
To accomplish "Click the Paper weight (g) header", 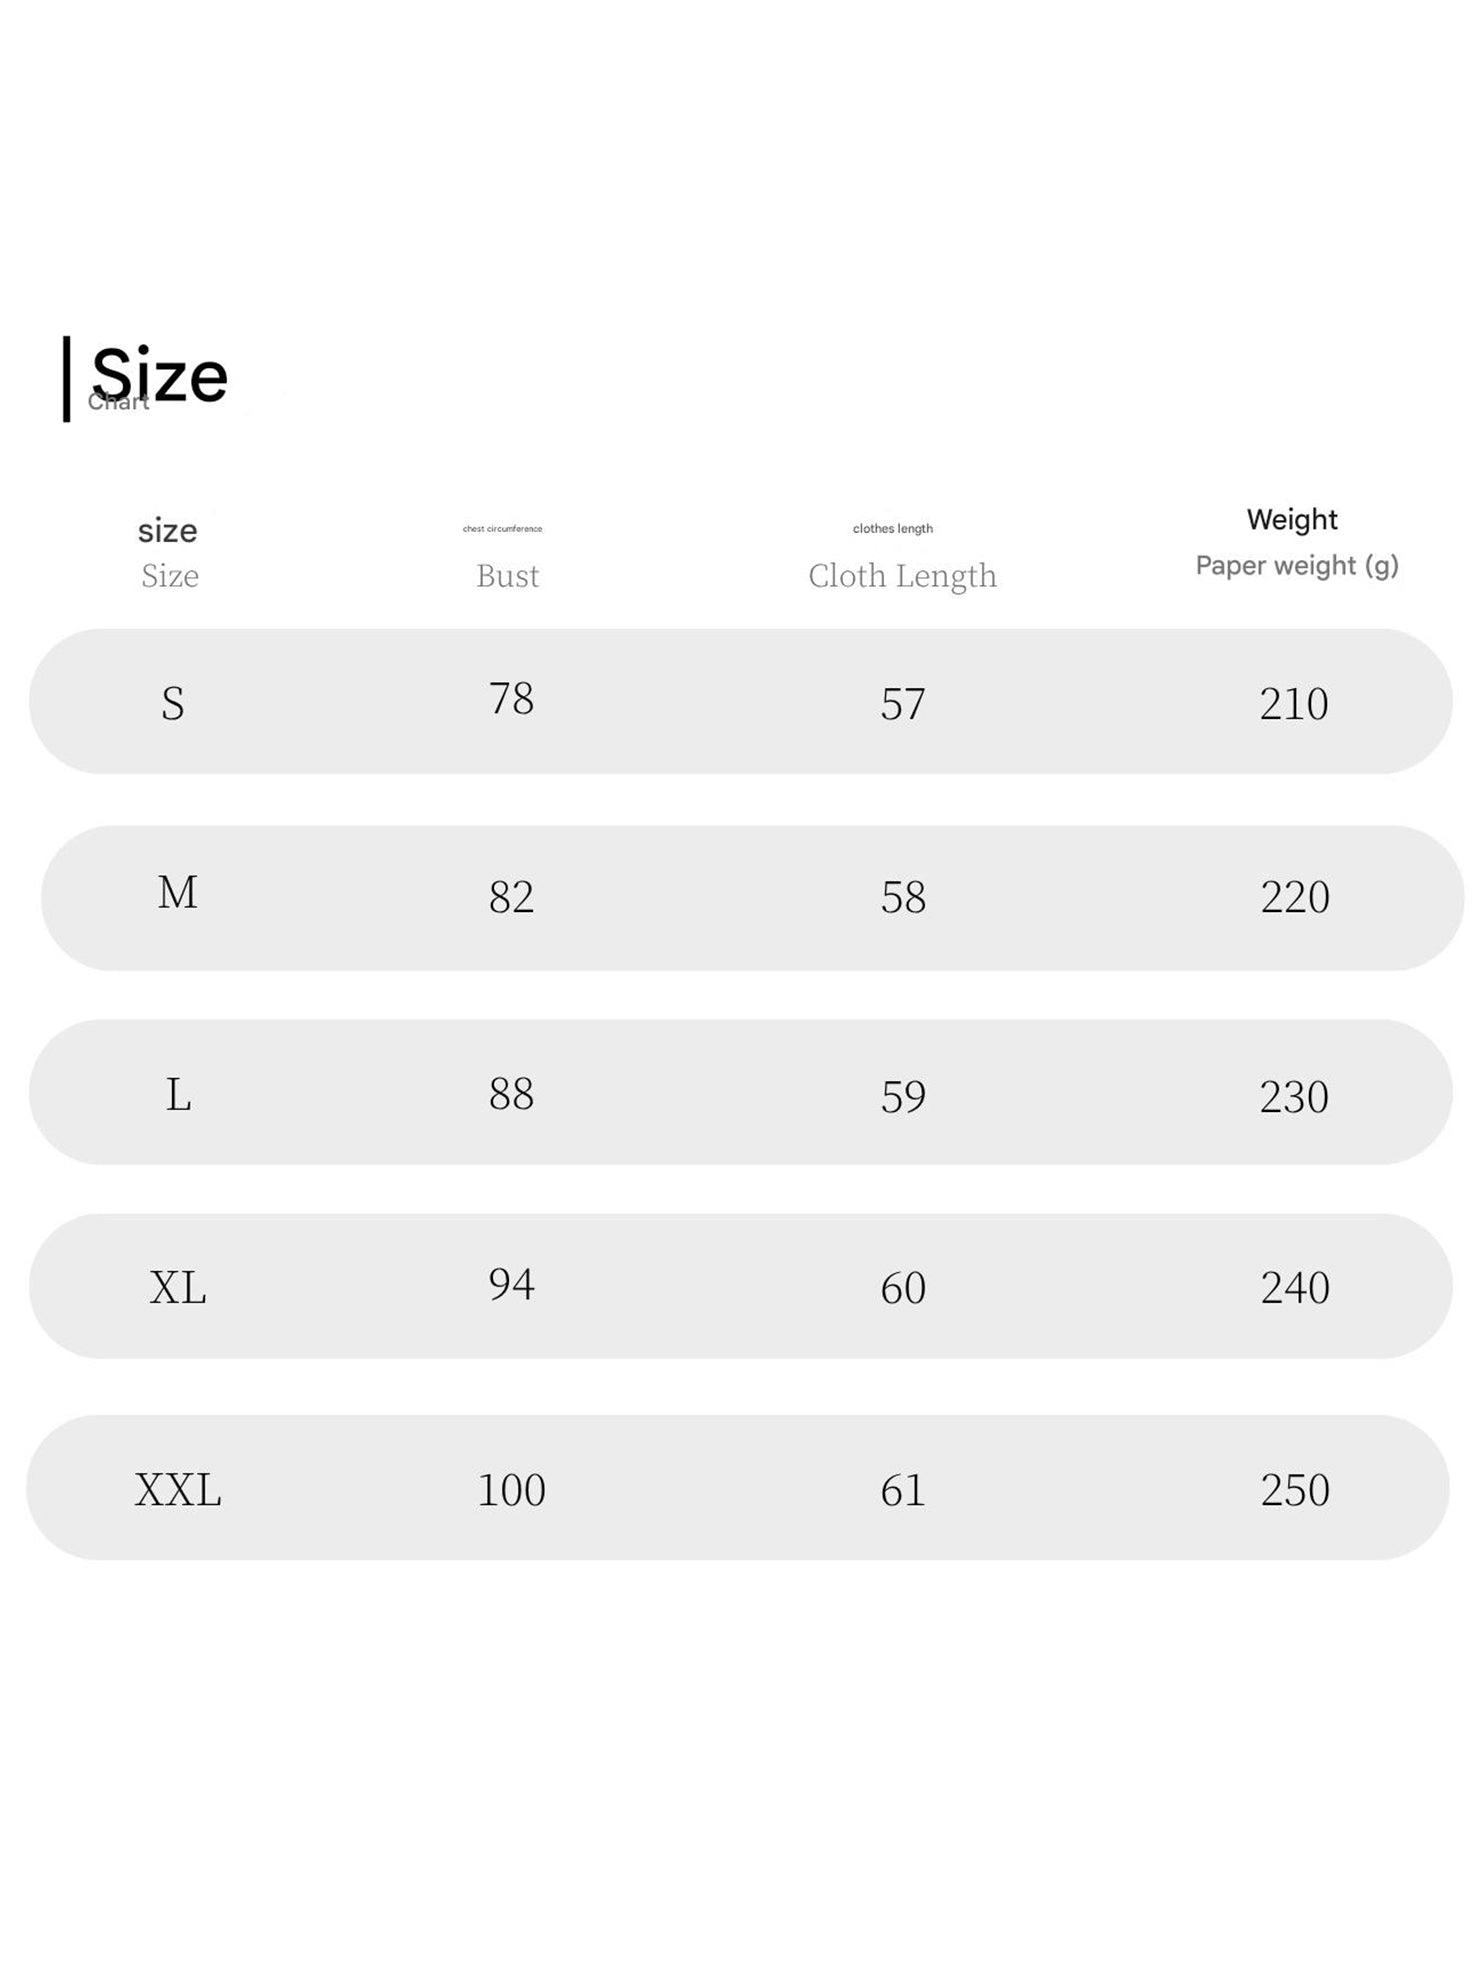I will [x=1296, y=566].
